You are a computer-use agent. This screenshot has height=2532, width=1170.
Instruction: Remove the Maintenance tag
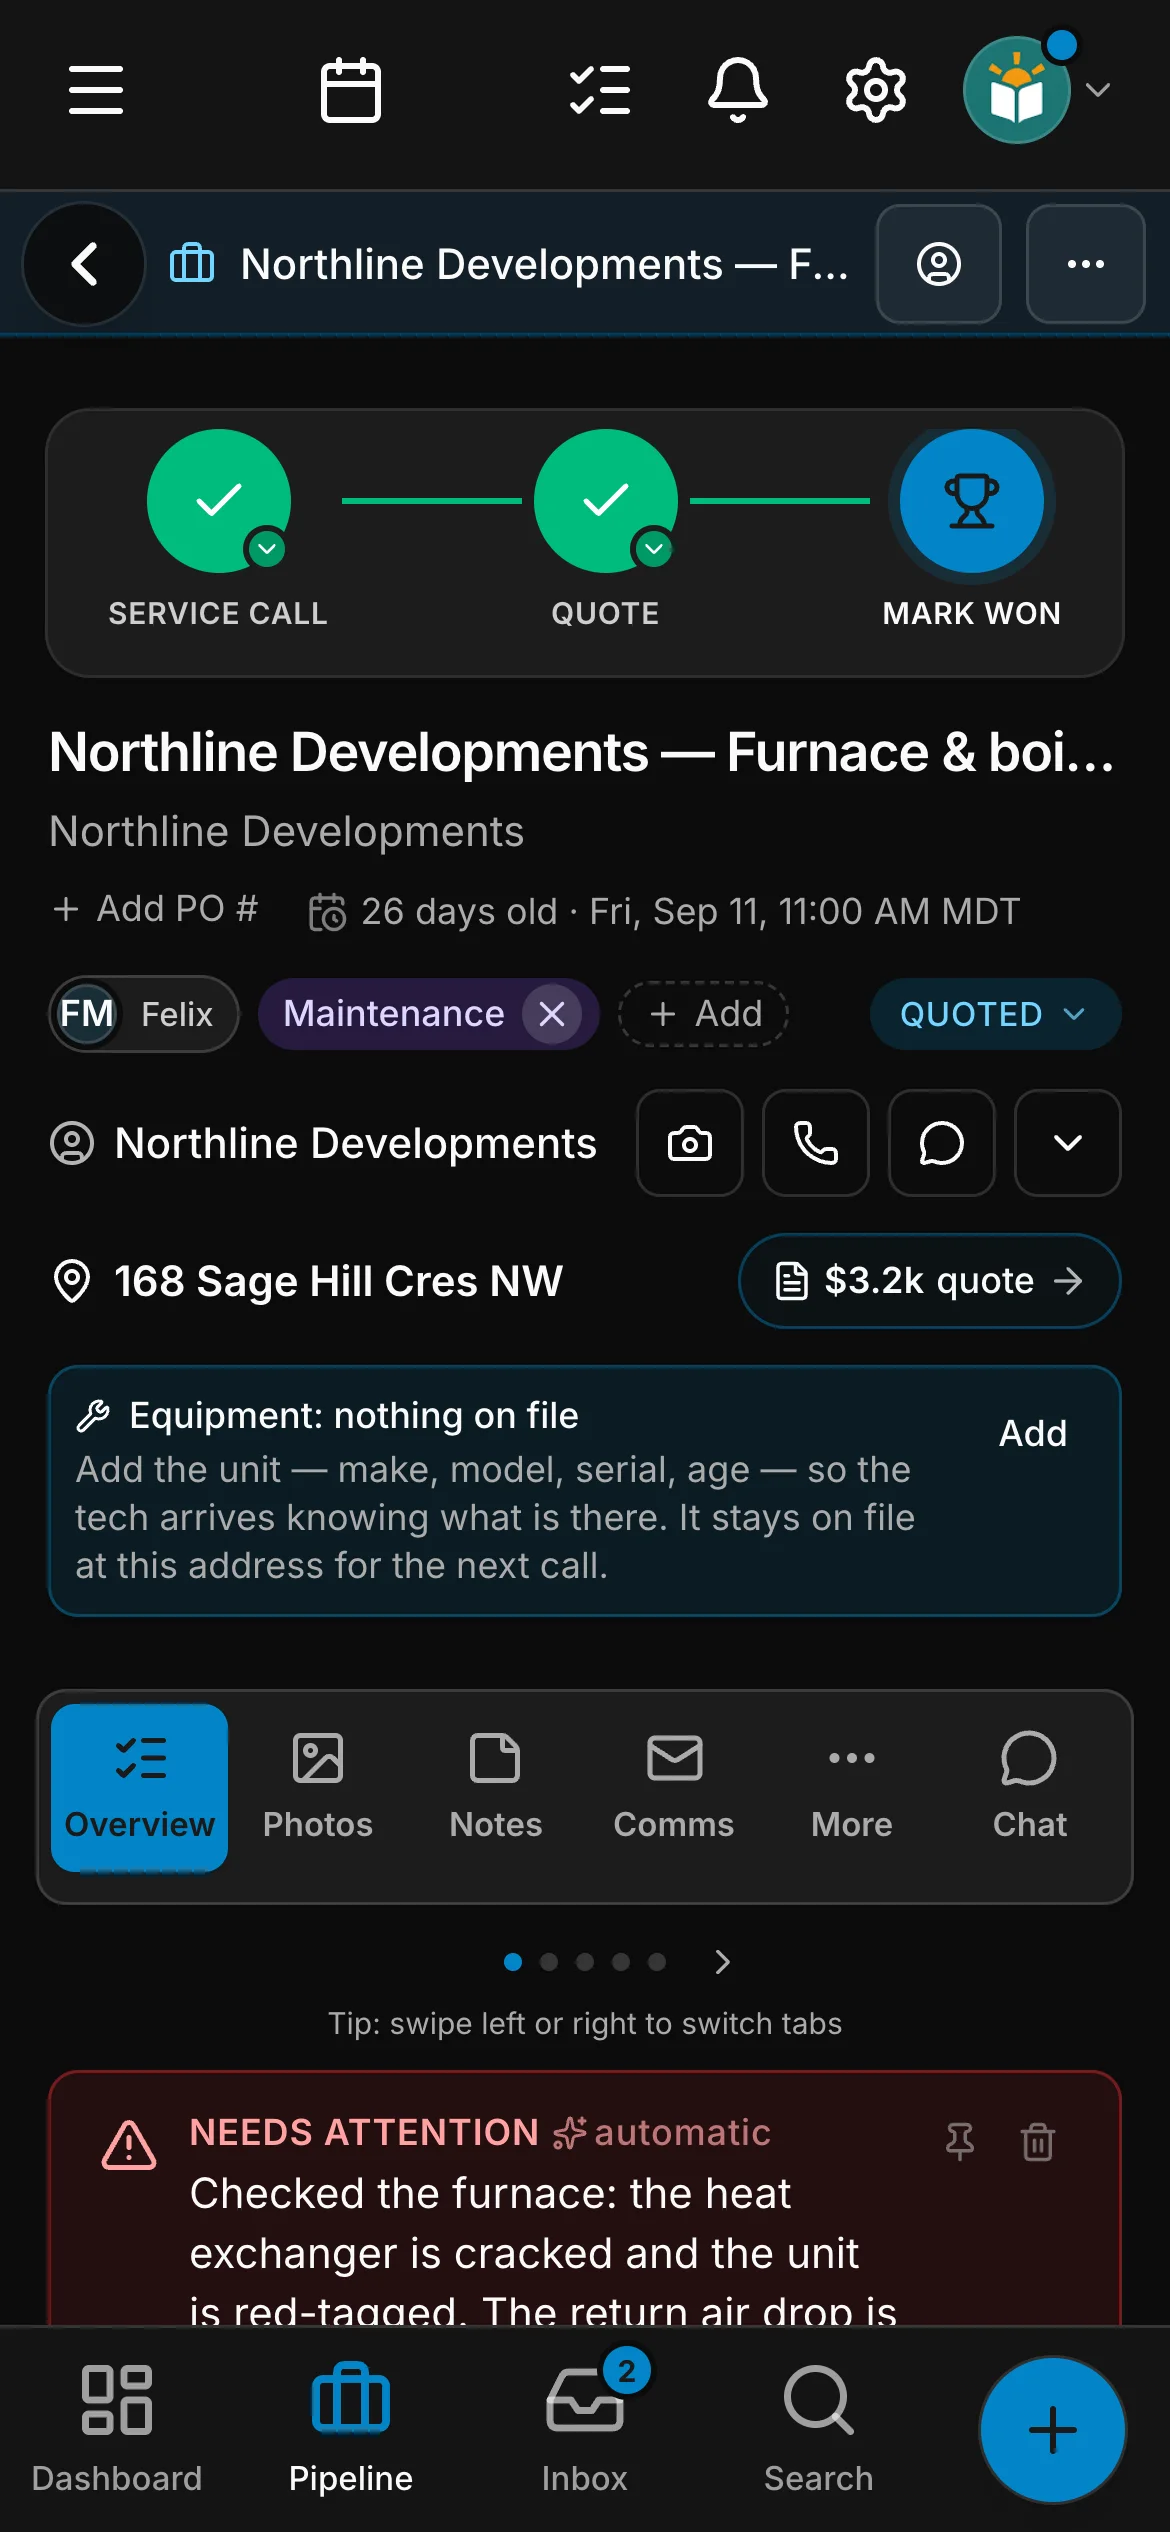tap(552, 1014)
